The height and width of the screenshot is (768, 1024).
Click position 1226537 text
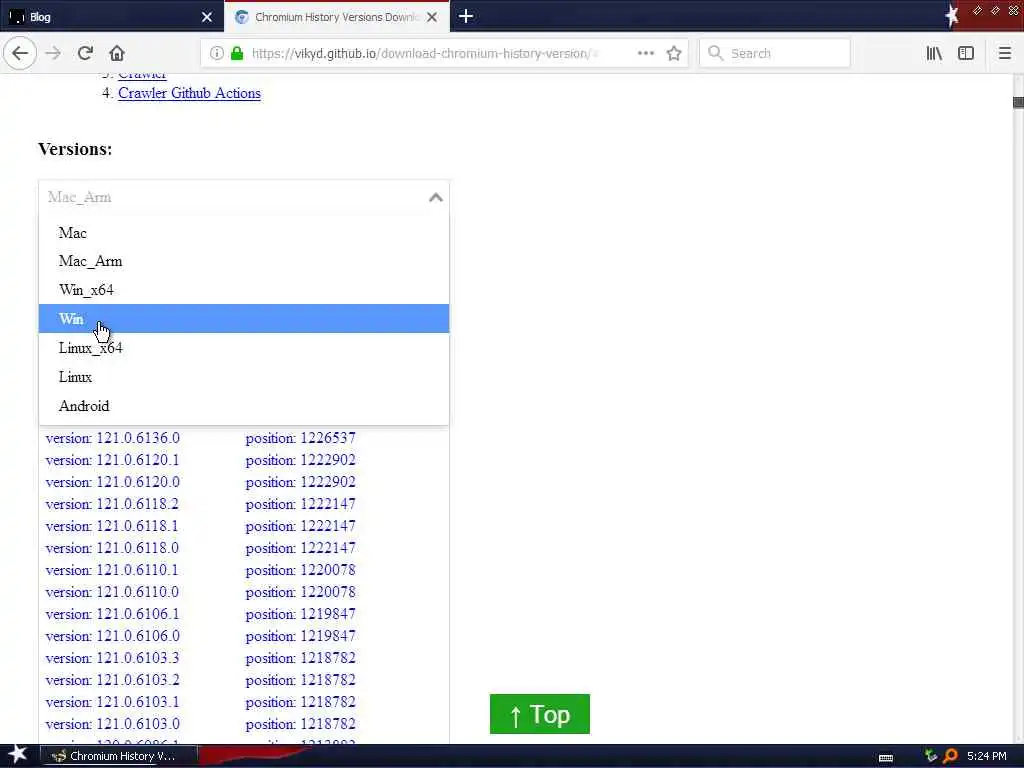[x=300, y=438]
